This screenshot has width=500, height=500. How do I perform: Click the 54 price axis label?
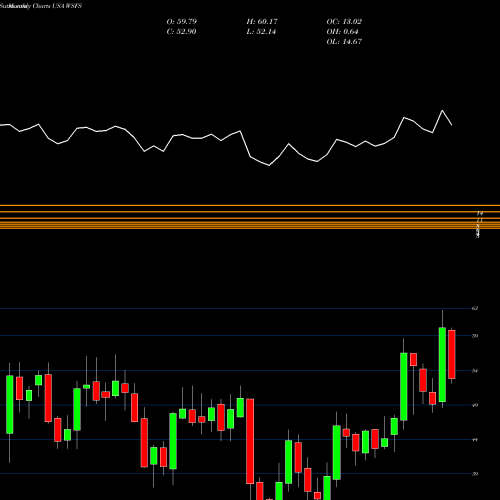[475, 371]
